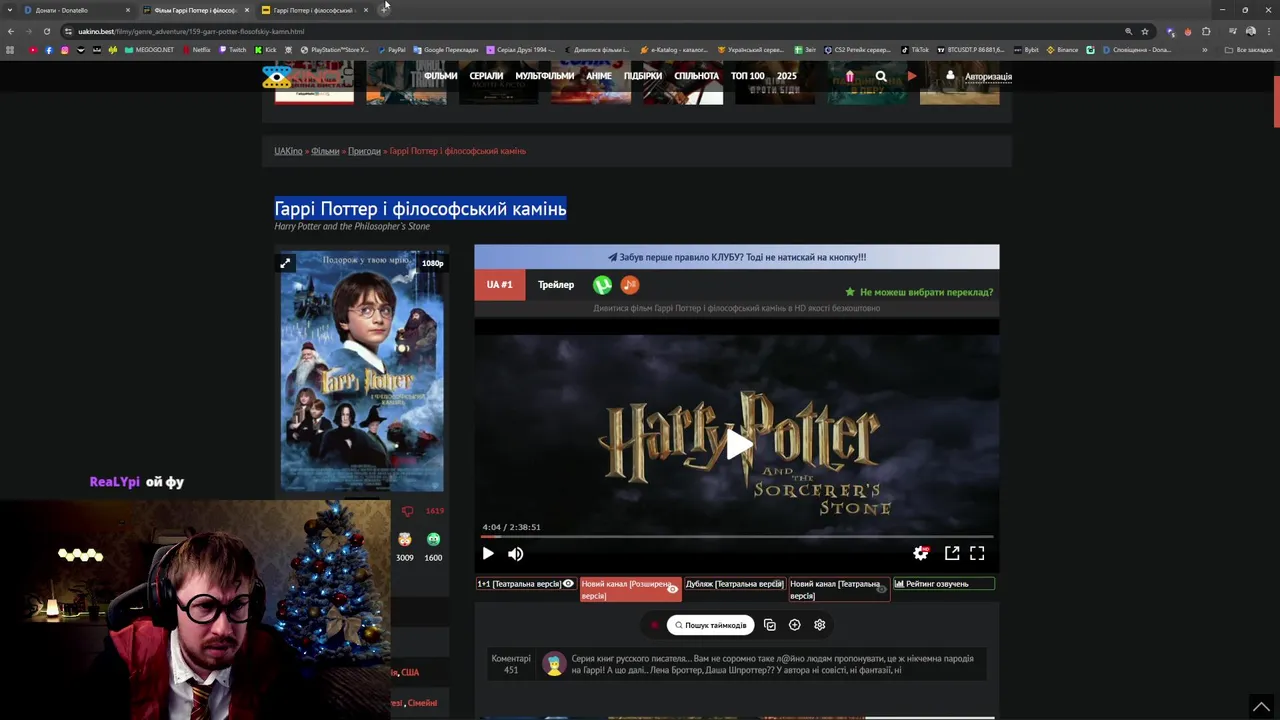Screen dimensions: 1280x720
Task: Open timecode settings gear icon
Action: (820, 625)
